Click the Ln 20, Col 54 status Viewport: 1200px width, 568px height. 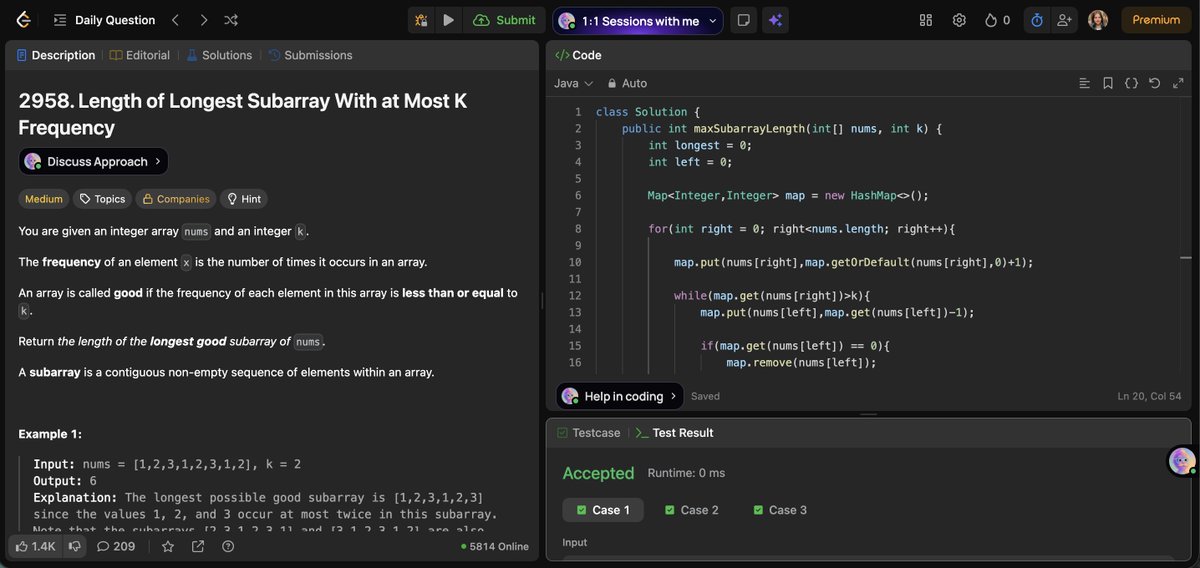pos(1149,396)
